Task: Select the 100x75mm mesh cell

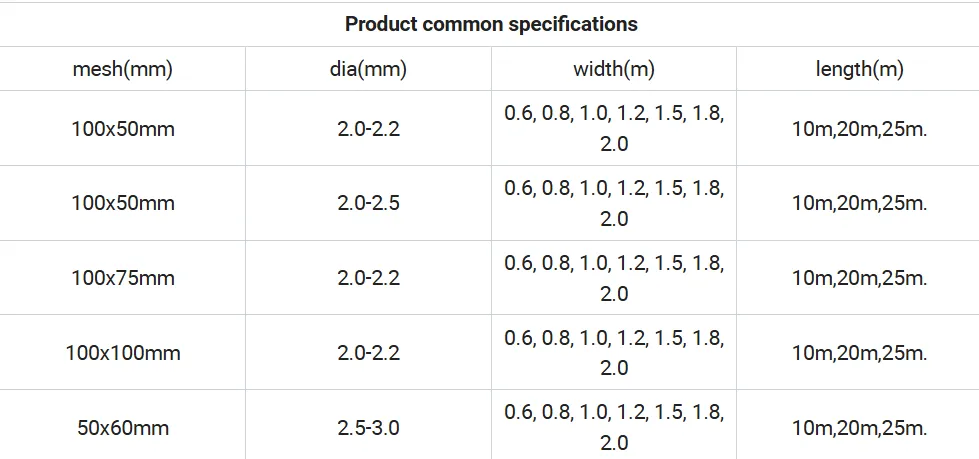Action: coord(122,278)
